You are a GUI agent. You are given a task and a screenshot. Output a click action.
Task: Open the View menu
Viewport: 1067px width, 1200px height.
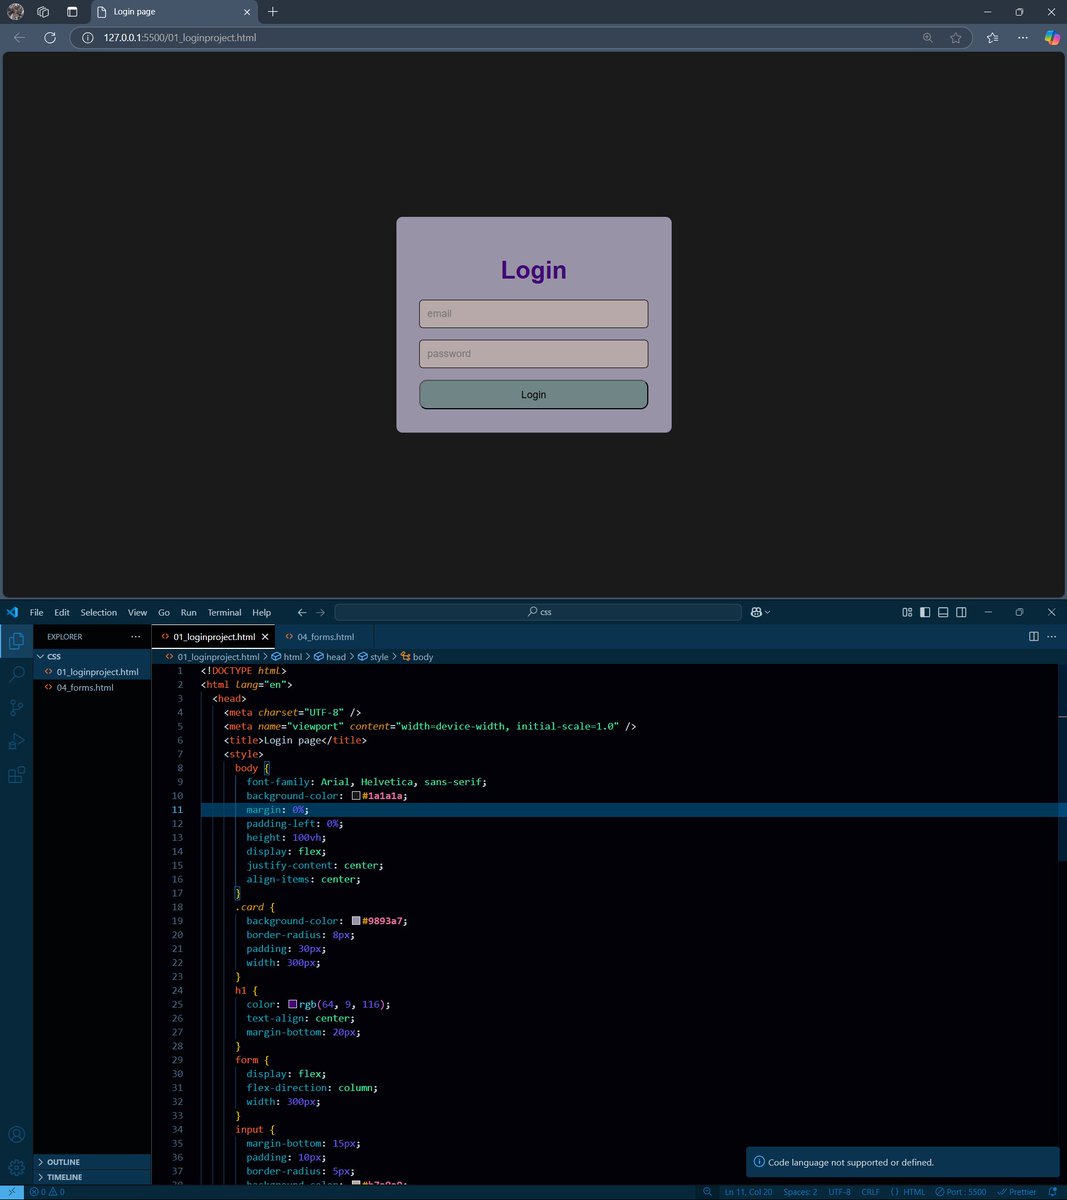pos(138,612)
